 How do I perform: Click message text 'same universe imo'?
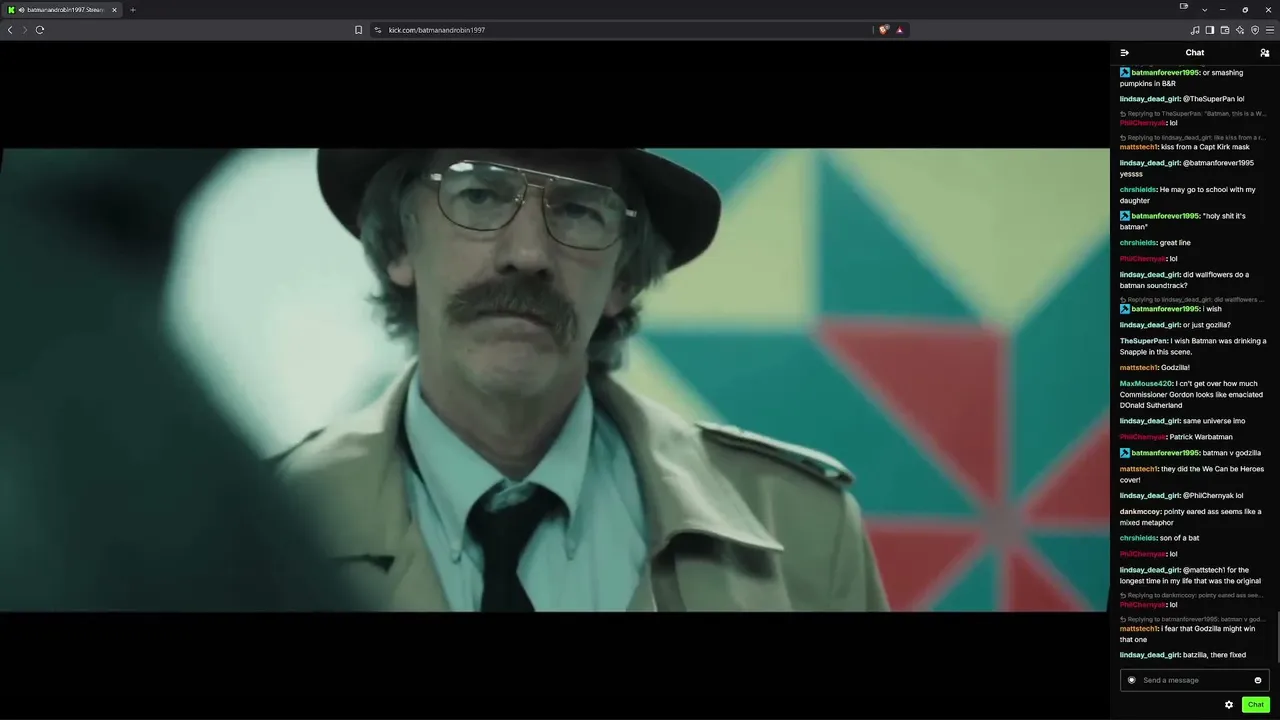[x=1214, y=421]
